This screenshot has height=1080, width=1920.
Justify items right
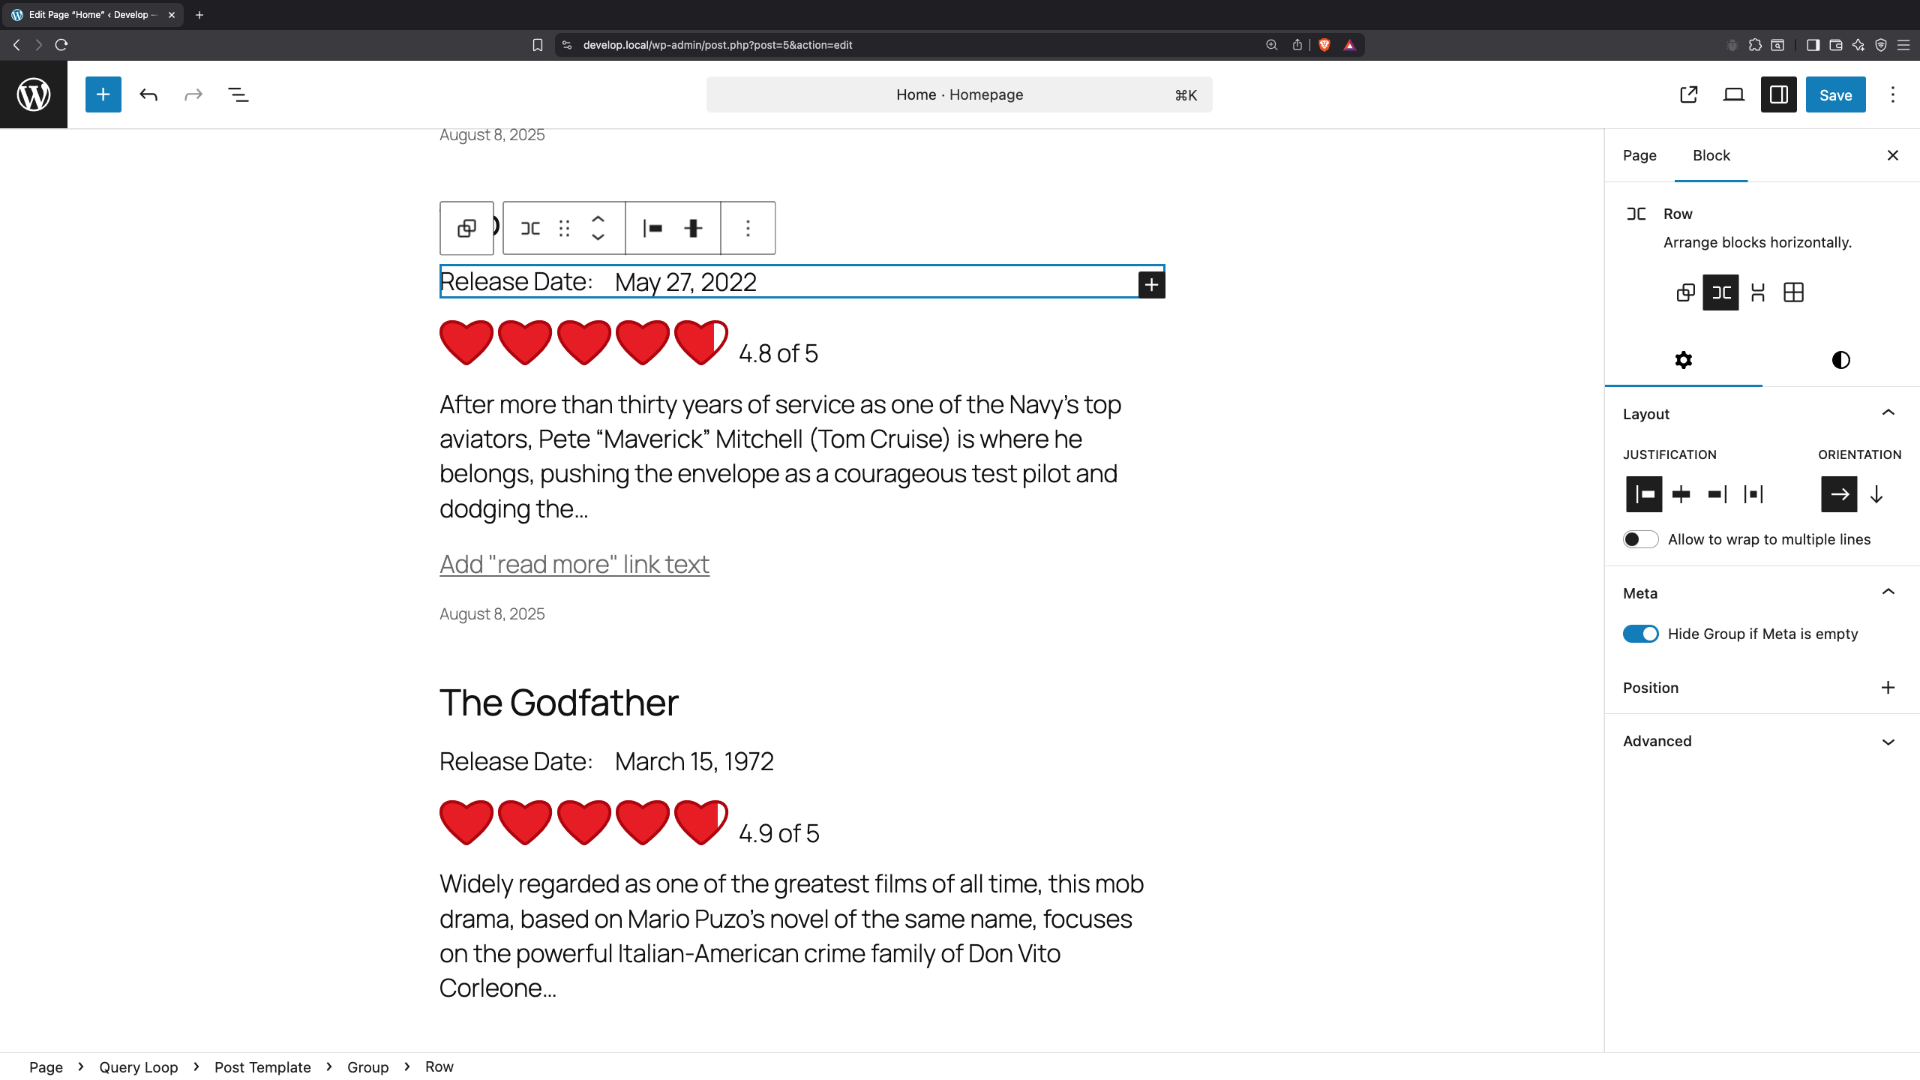tap(1717, 494)
